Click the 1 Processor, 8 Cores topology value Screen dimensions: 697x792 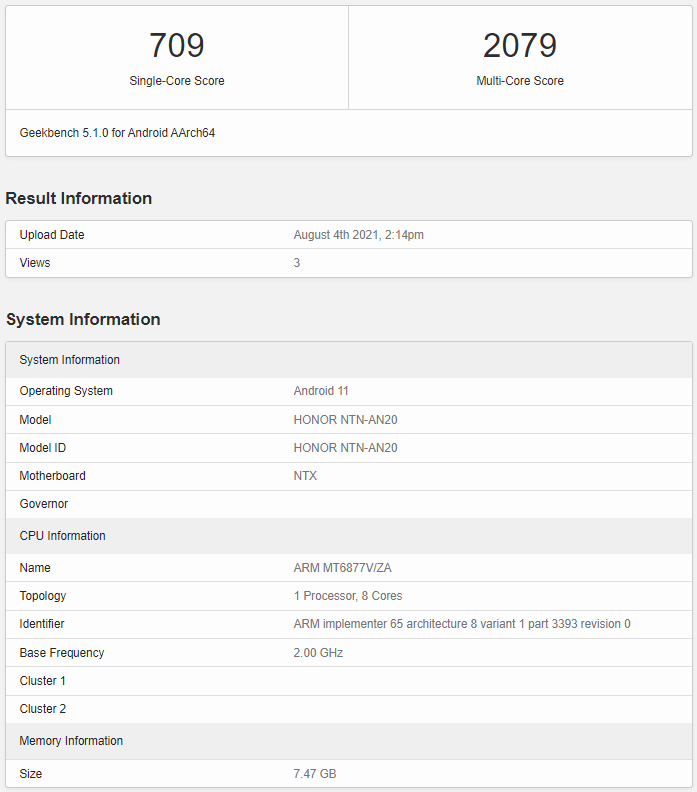pyautogui.click(x=348, y=596)
